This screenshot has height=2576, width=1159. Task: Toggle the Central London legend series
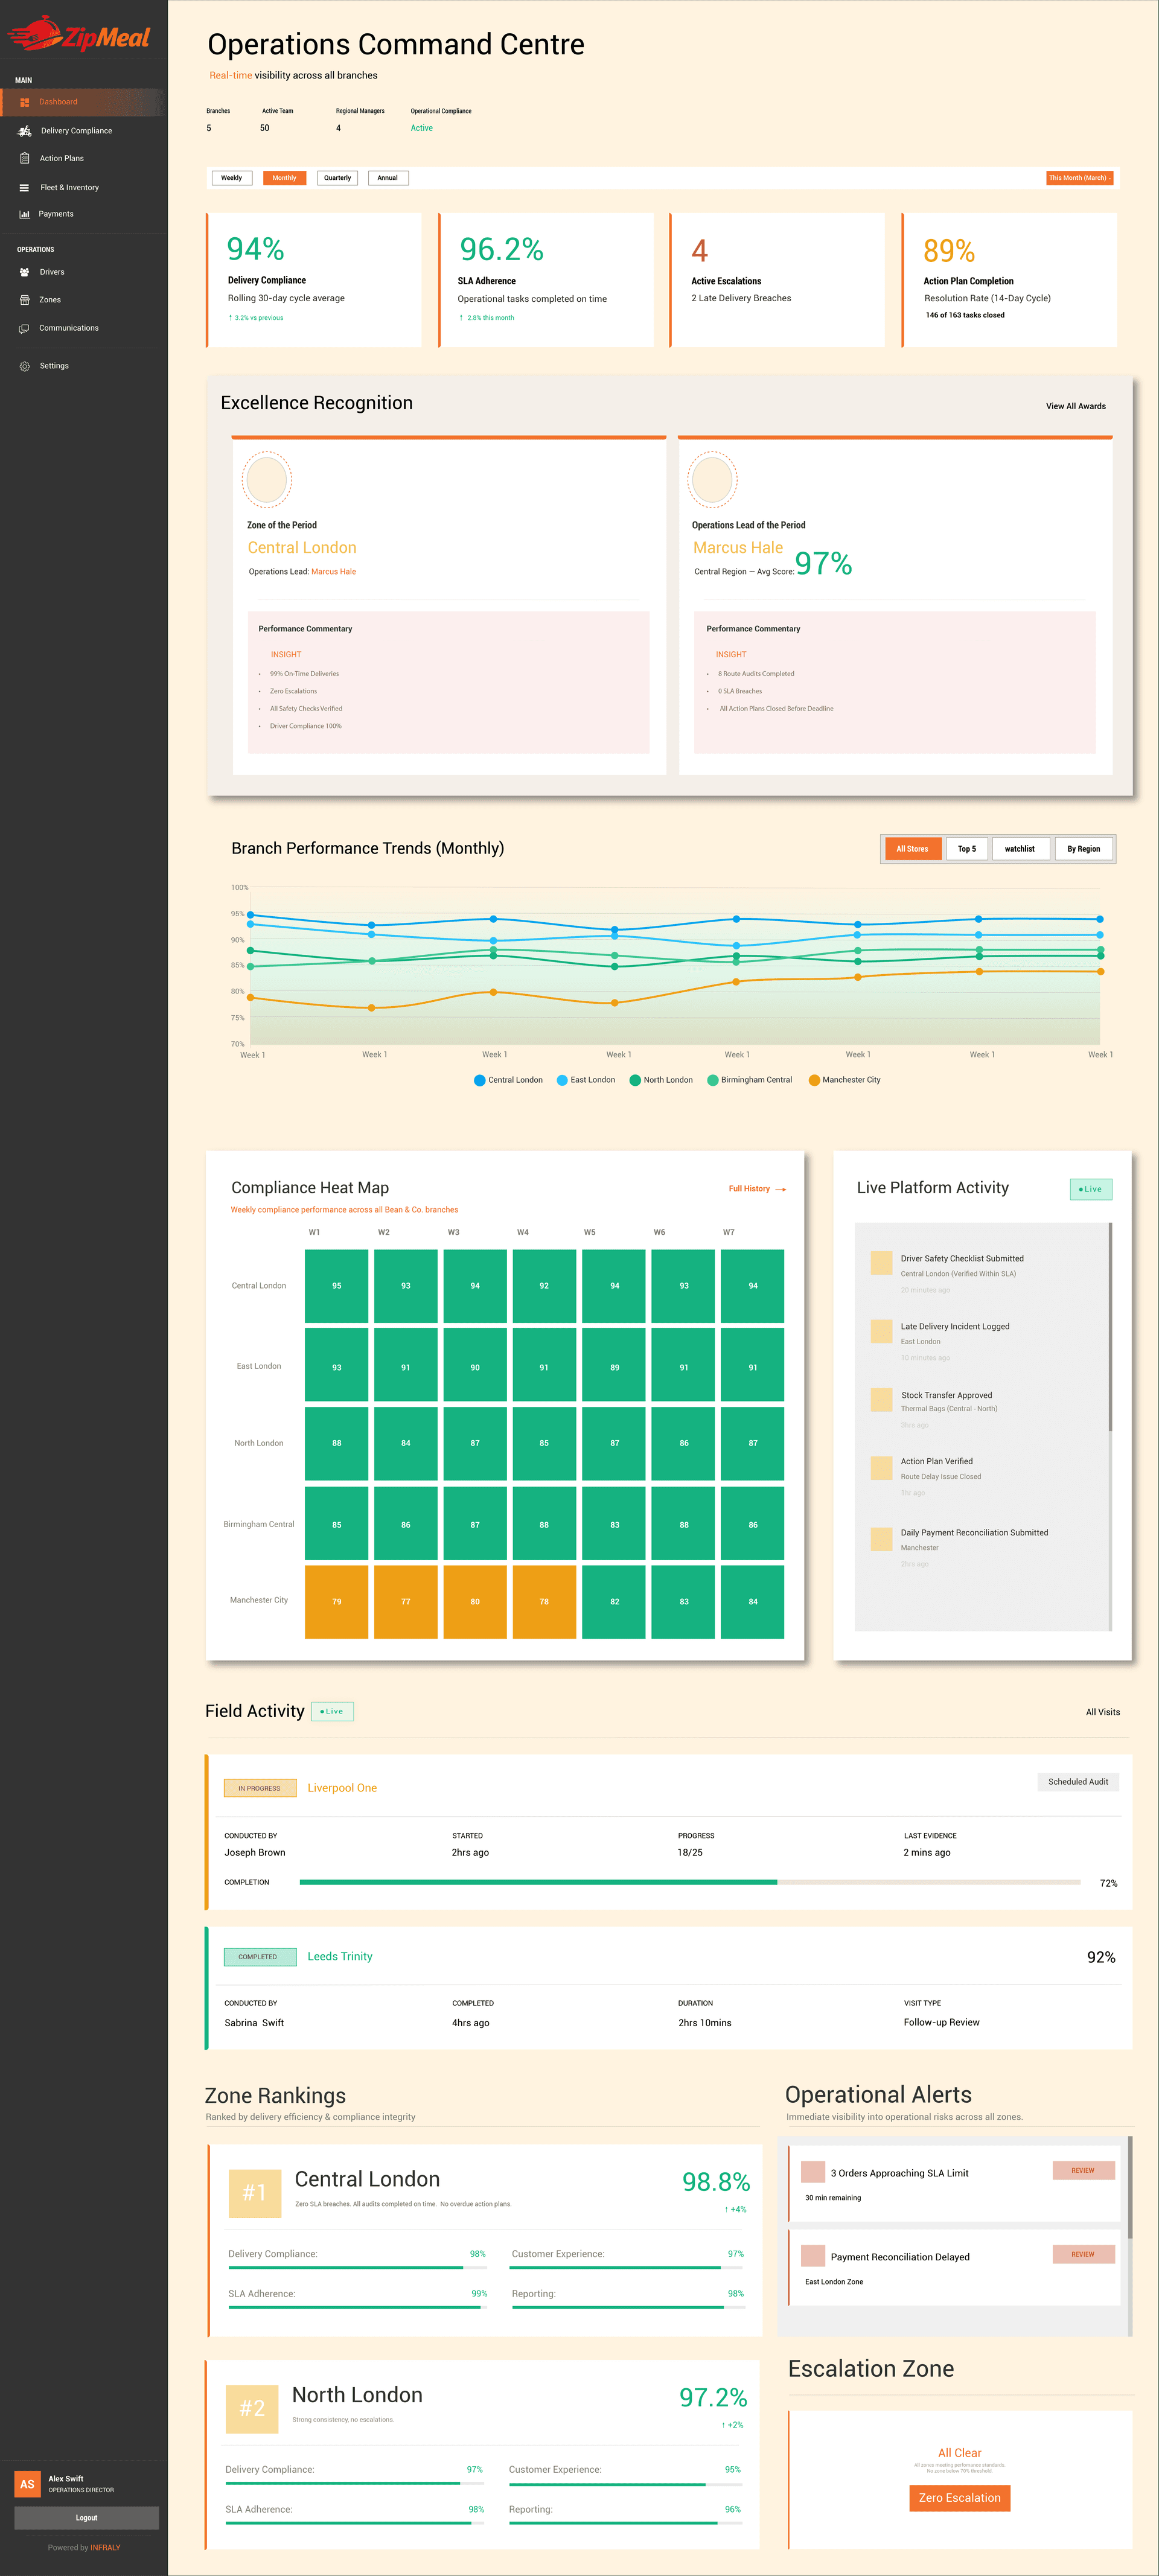[x=509, y=1080]
